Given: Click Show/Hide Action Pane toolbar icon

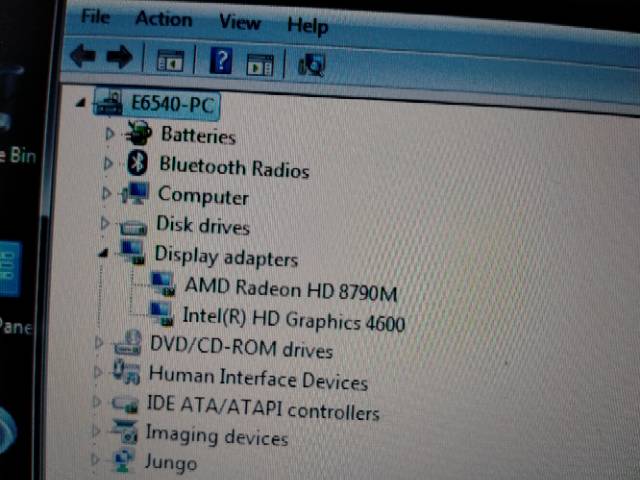Looking at the screenshot, I should click(260, 65).
